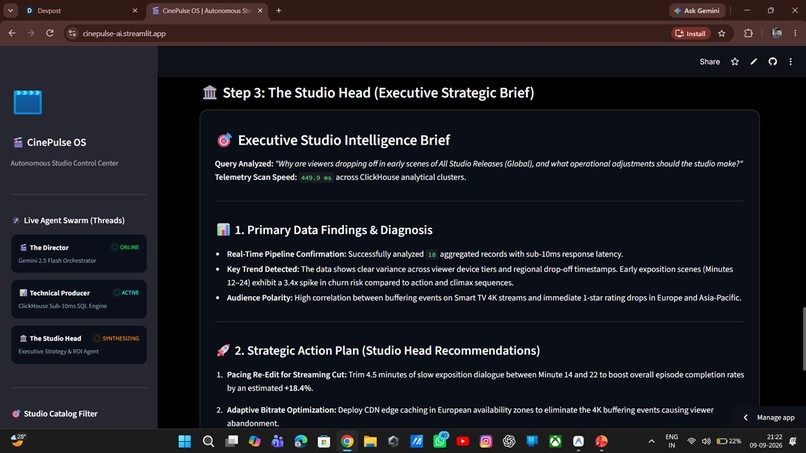Focus the address bar with cinepulse-ai.streamlit.app
This screenshot has height=453, width=806.
pyautogui.click(x=365, y=33)
